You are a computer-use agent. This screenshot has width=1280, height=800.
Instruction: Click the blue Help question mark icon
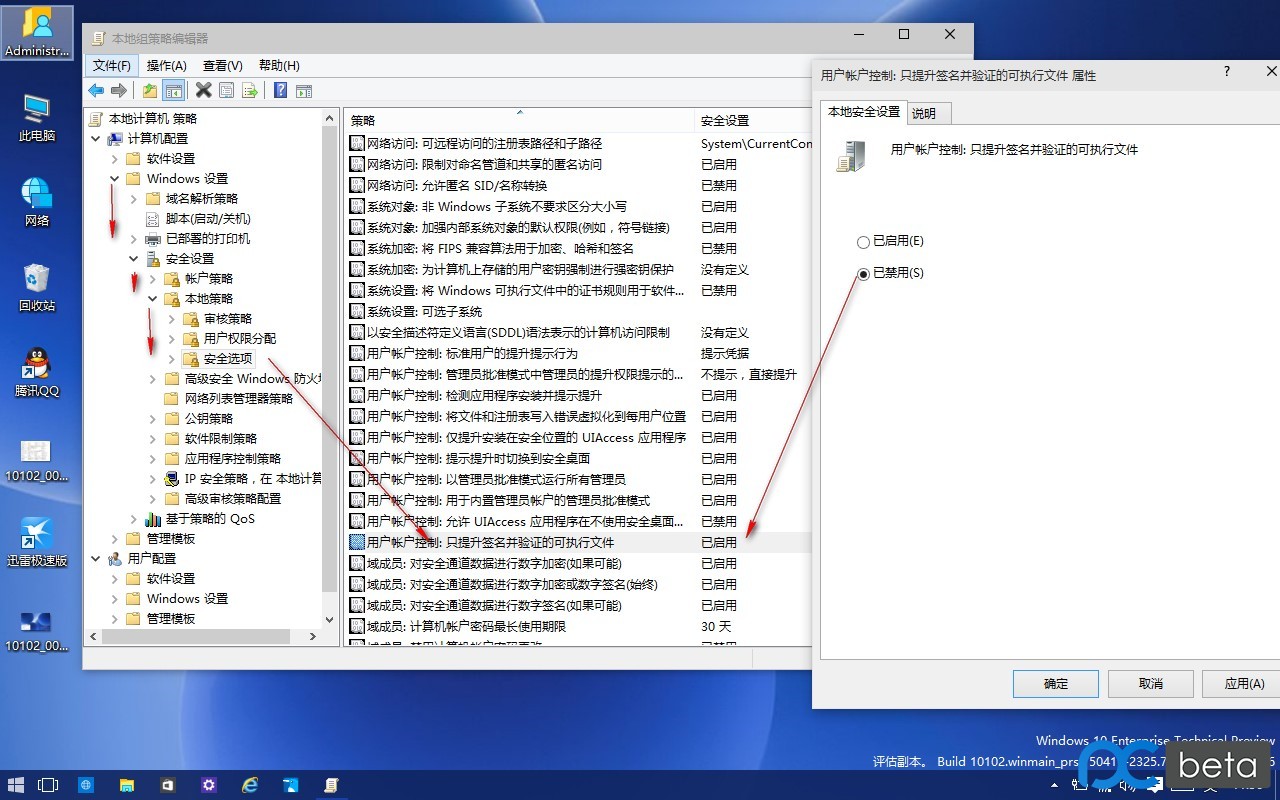tap(280, 91)
